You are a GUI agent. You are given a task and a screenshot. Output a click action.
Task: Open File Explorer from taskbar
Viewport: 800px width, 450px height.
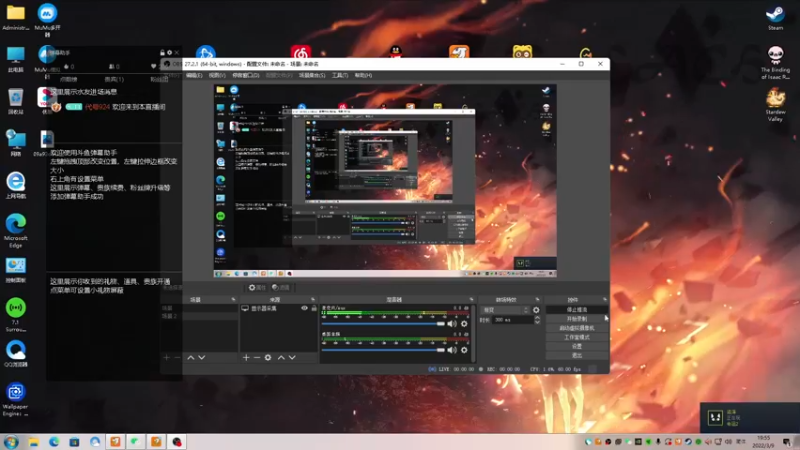[x=34, y=442]
